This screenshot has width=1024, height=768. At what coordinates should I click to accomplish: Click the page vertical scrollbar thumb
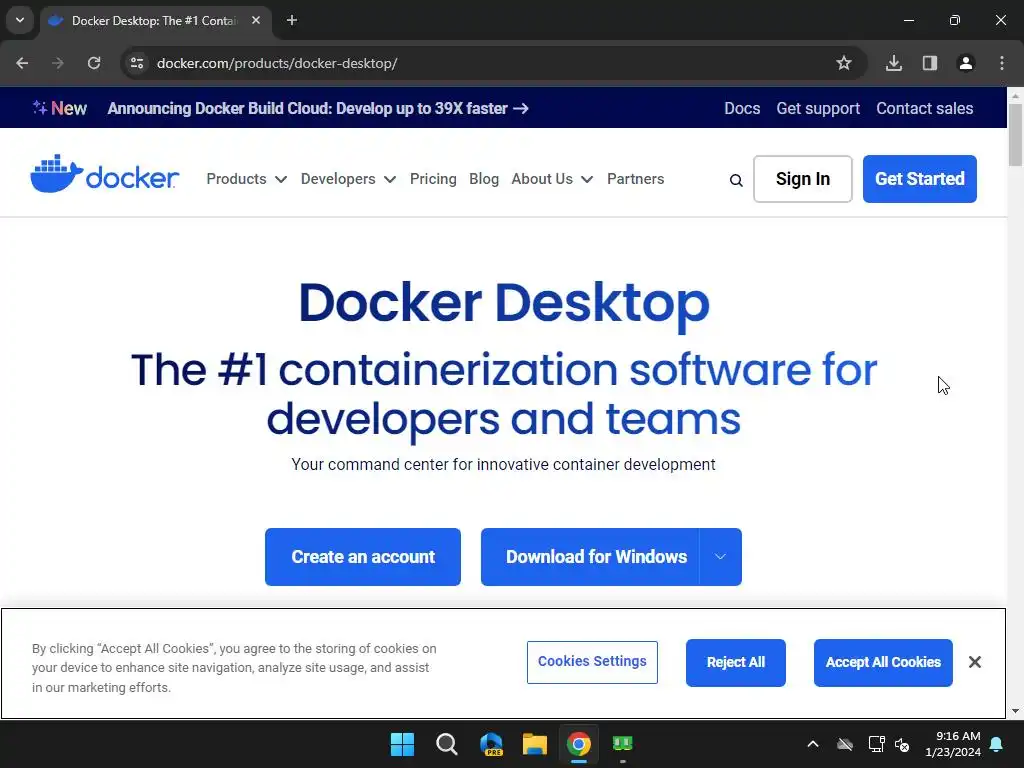point(1016,135)
